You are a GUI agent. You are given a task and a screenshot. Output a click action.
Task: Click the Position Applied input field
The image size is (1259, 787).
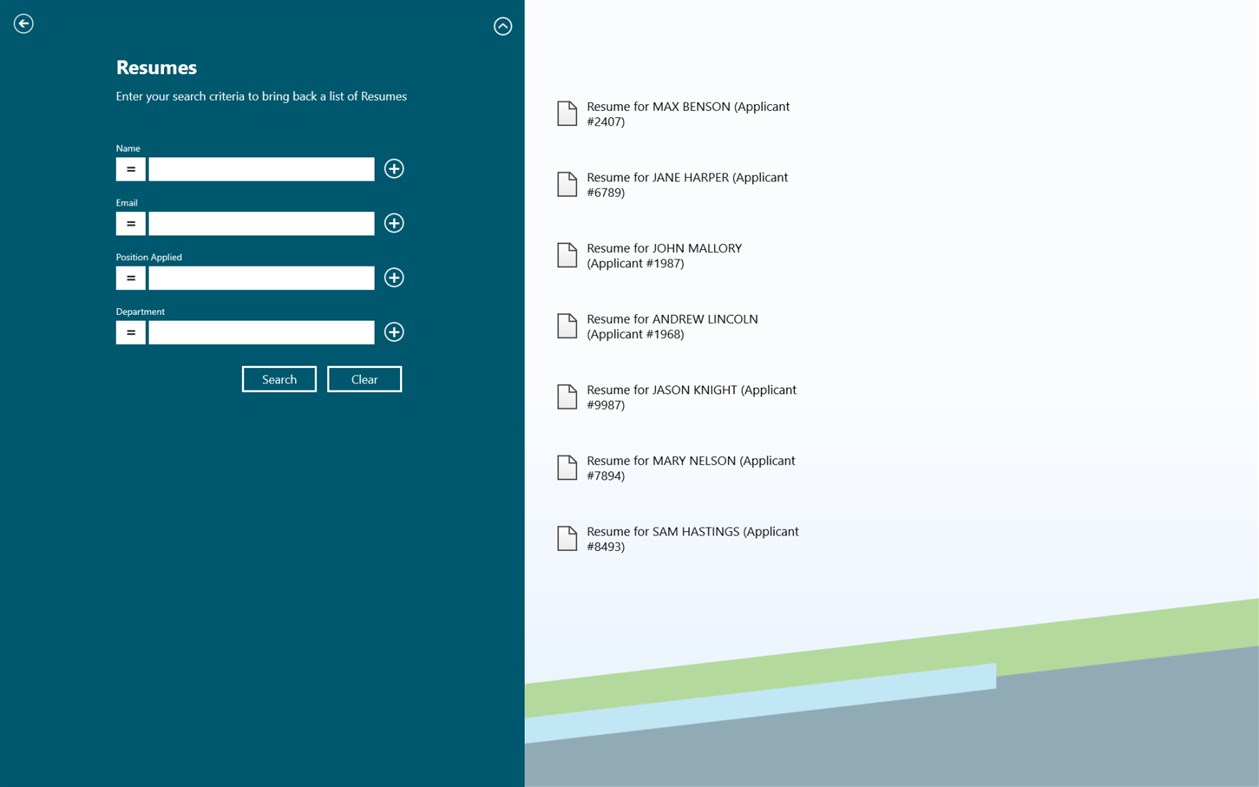click(x=260, y=277)
